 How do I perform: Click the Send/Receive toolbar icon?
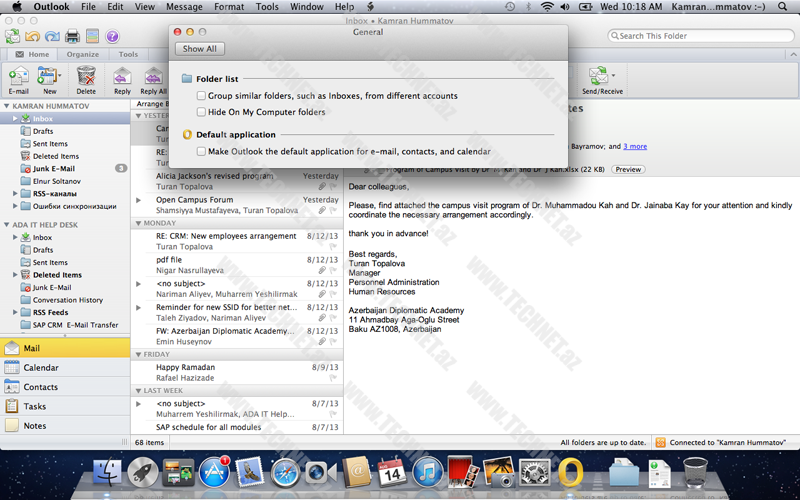point(601,76)
